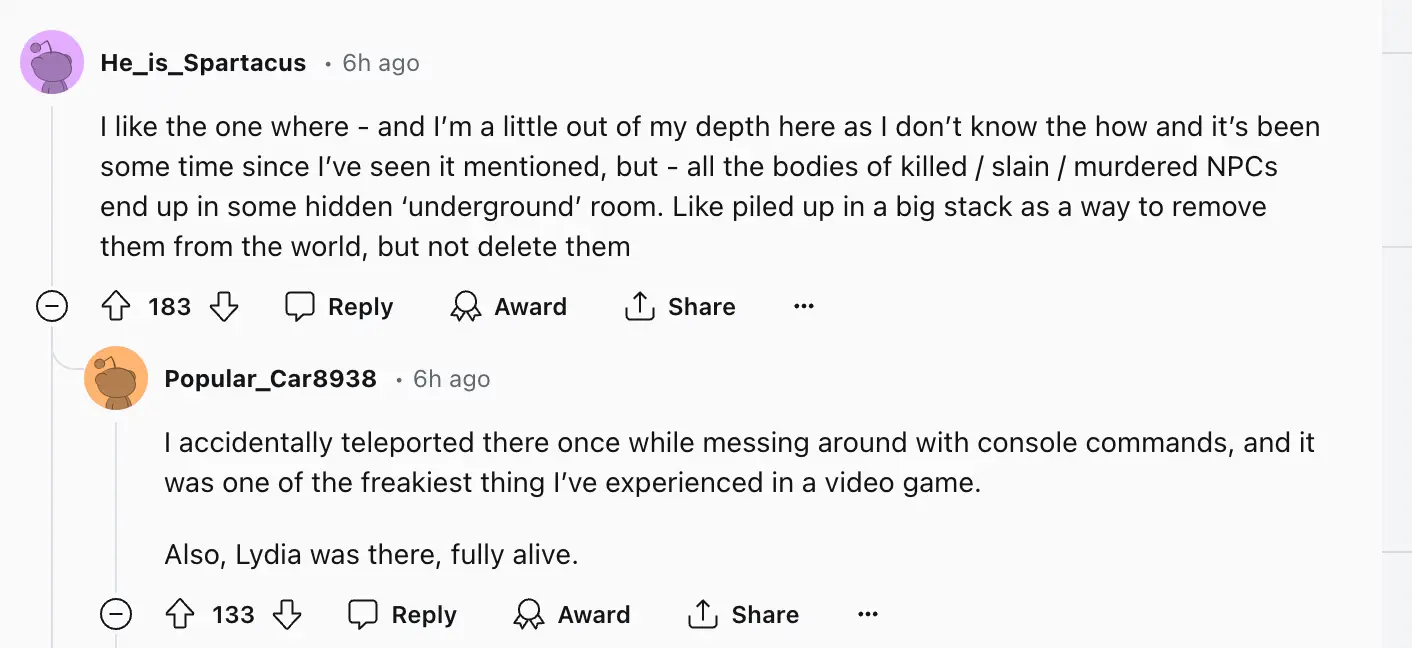Open the overflow menu on He_is_Spartacus's comment
The image size is (1412, 648).
pos(804,307)
